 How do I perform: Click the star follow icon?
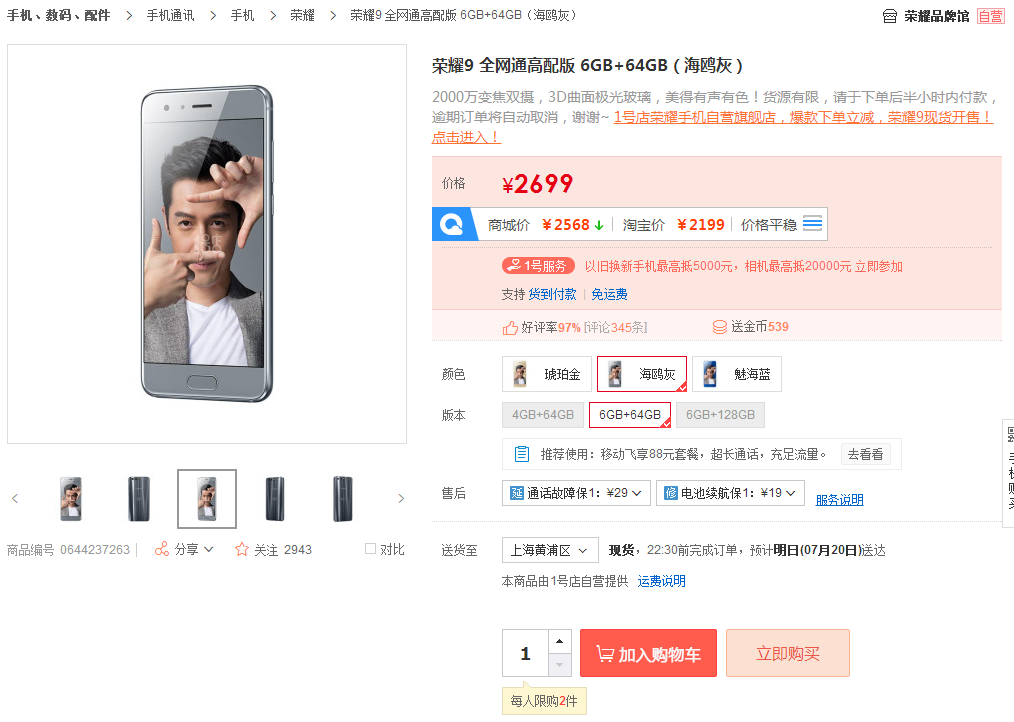point(241,549)
